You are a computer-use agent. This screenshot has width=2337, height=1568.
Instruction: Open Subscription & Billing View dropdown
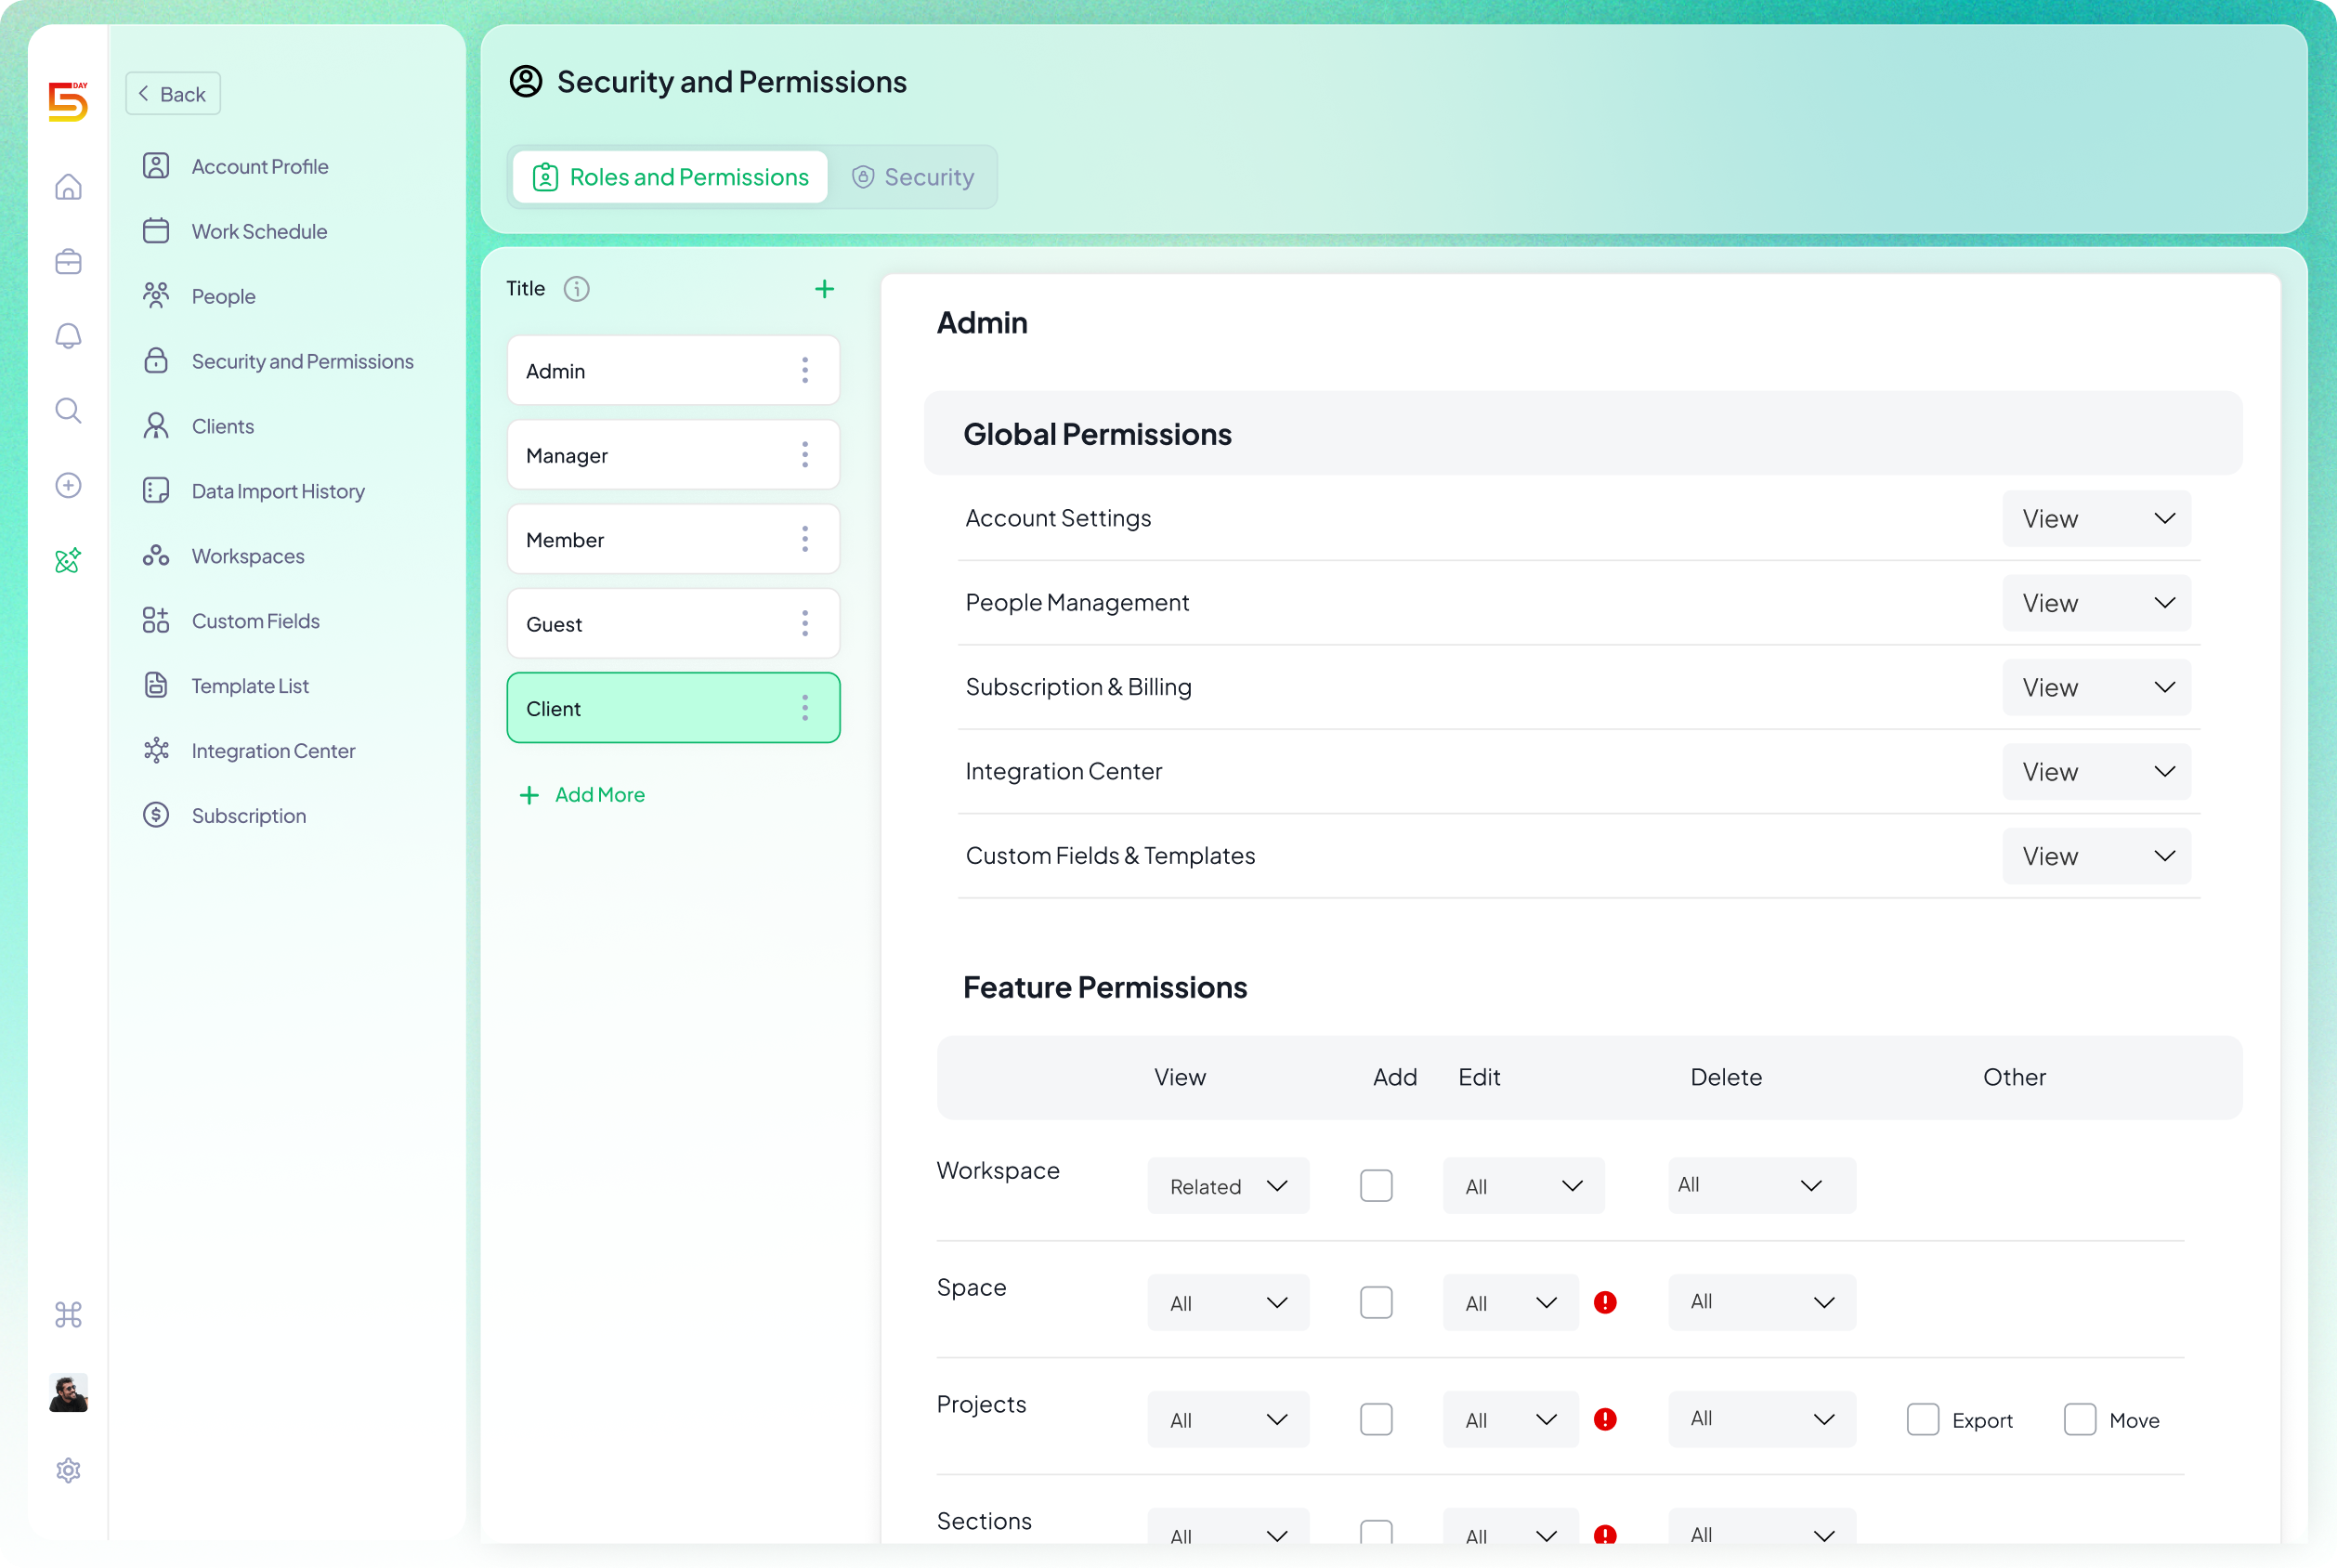pyautogui.click(x=2096, y=687)
